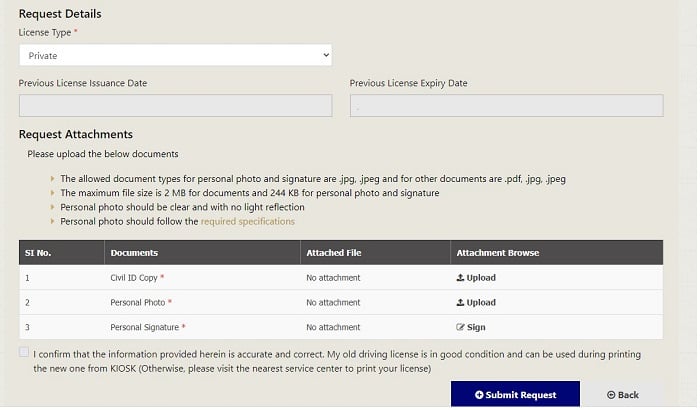The width and height of the screenshot is (700, 410).
Task: Click the plus icon on Submit Request
Action: pos(479,395)
